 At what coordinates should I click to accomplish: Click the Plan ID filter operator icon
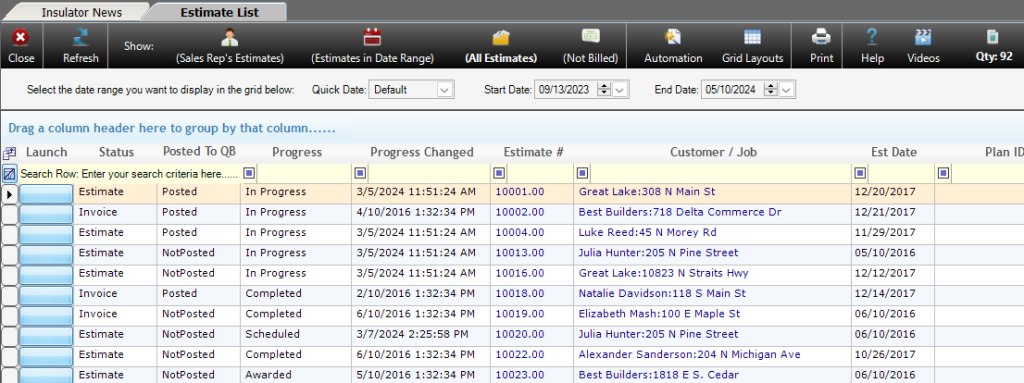944,173
